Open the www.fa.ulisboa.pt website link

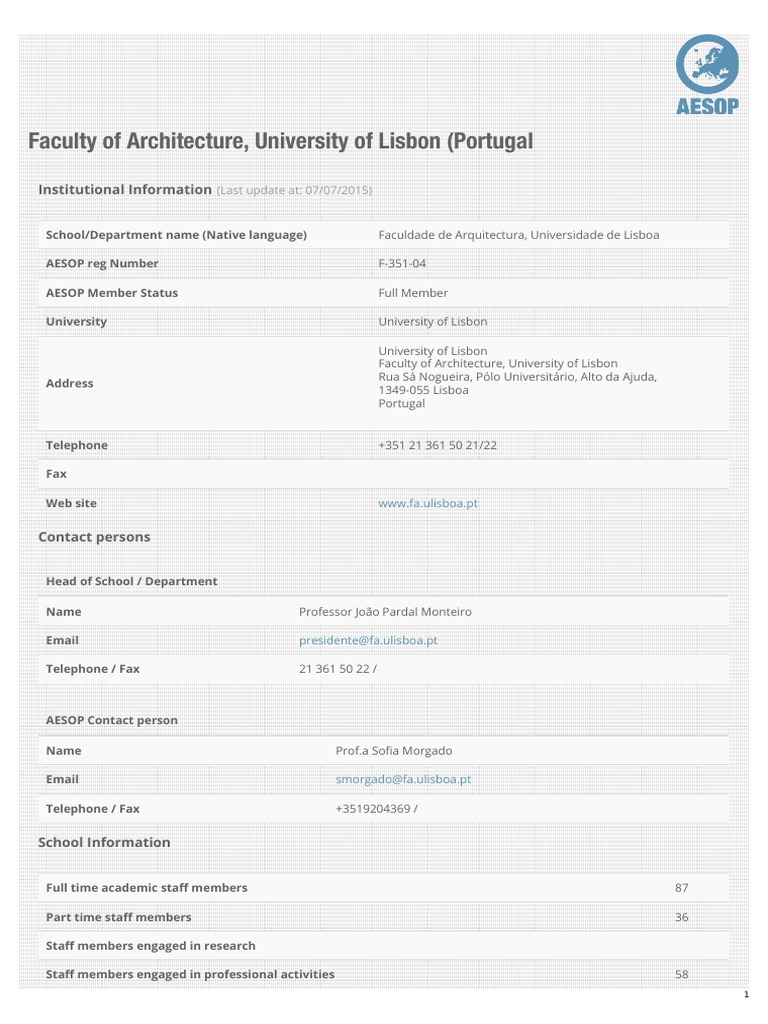coord(428,504)
